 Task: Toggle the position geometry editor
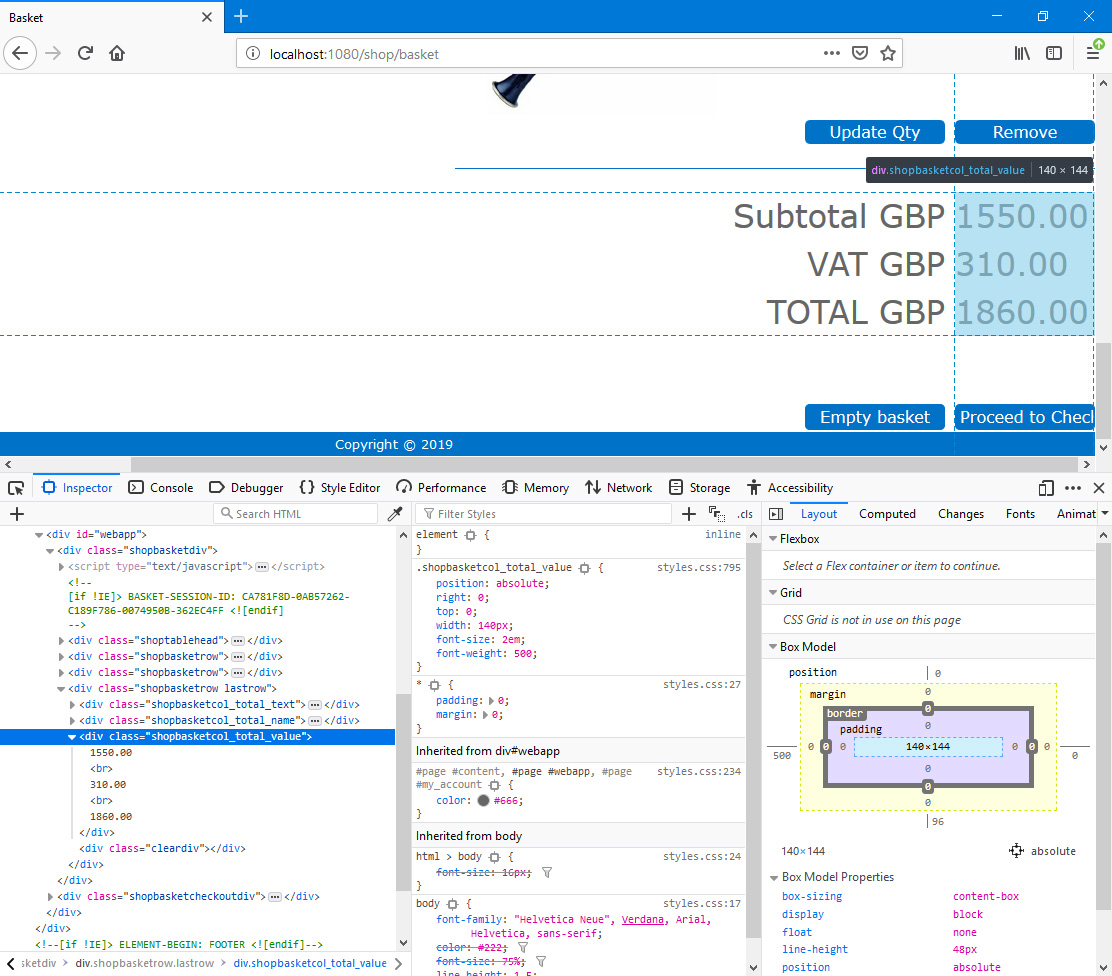point(1016,850)
